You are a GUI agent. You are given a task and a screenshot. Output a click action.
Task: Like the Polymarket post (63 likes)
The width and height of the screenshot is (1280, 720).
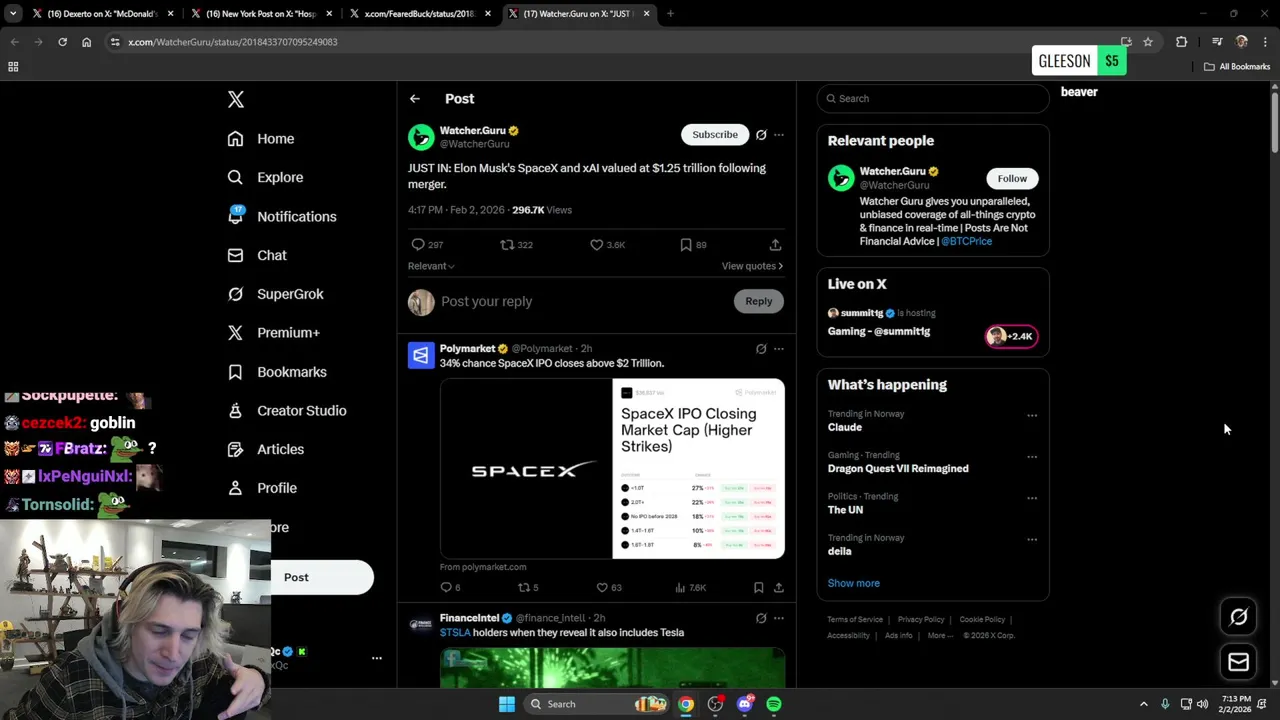click(x=608, y=588)
